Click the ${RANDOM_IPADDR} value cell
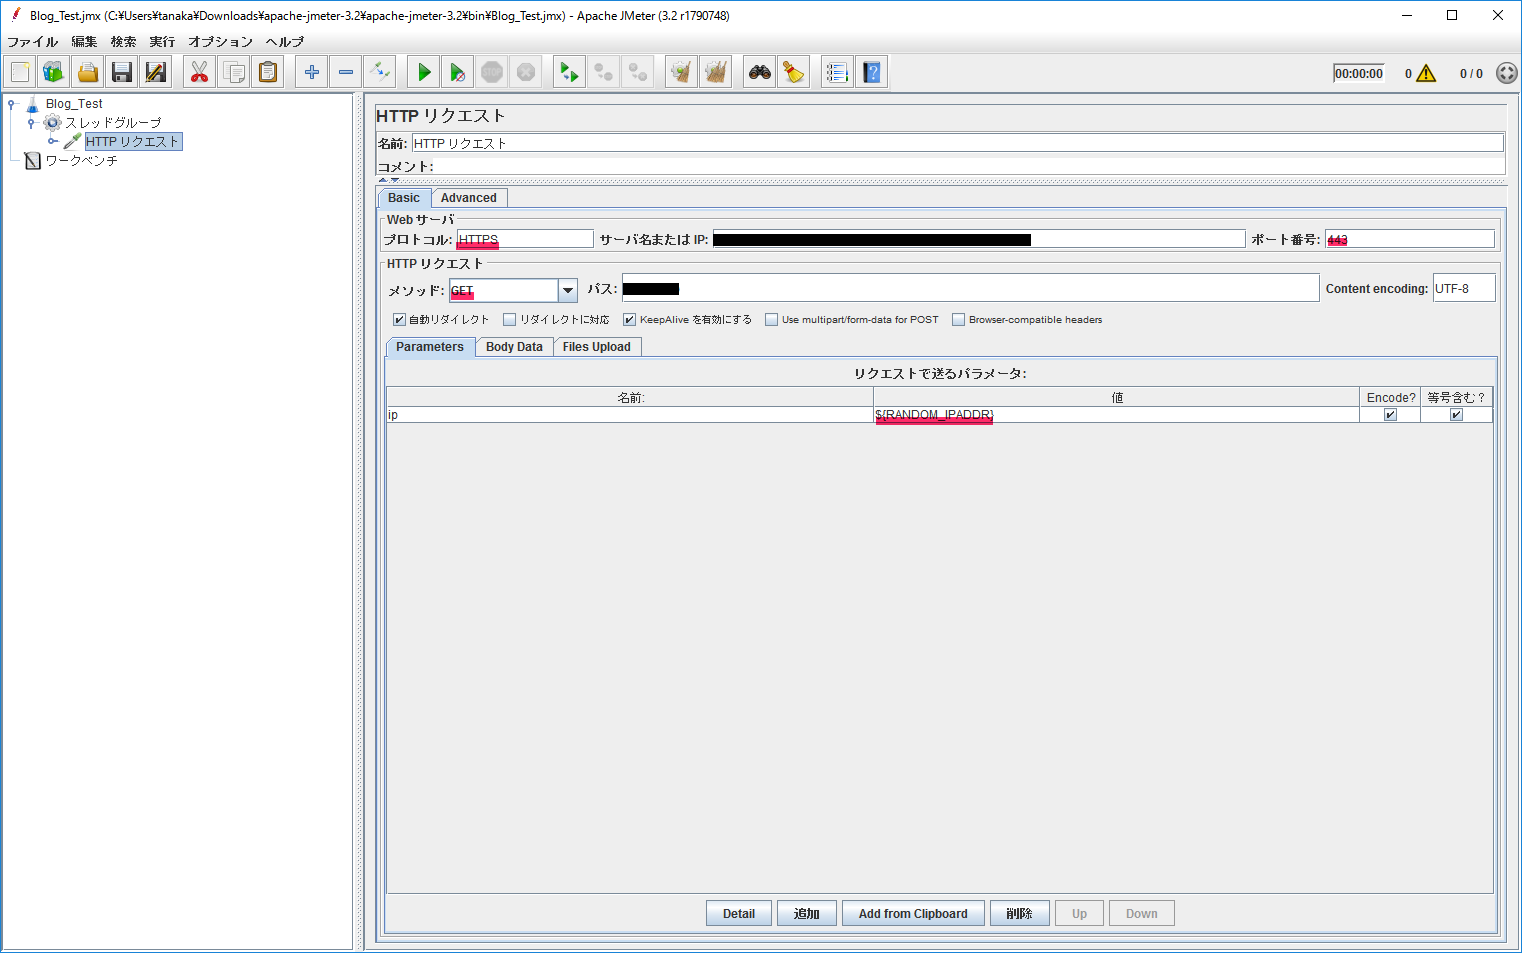This screenshot has width=1522, height=953. (1116, 415)
